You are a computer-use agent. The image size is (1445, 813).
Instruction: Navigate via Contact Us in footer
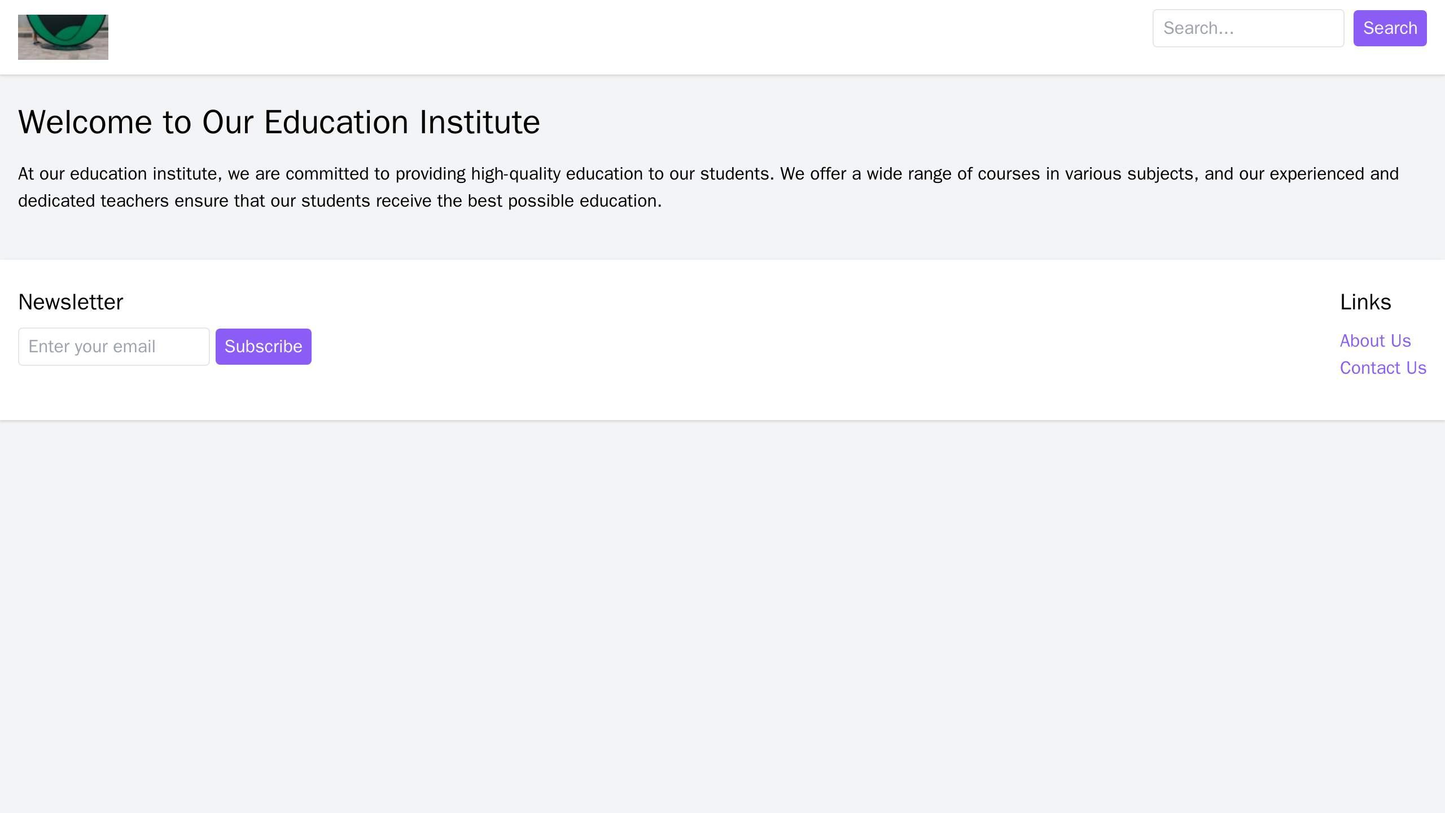[1382, 367]
